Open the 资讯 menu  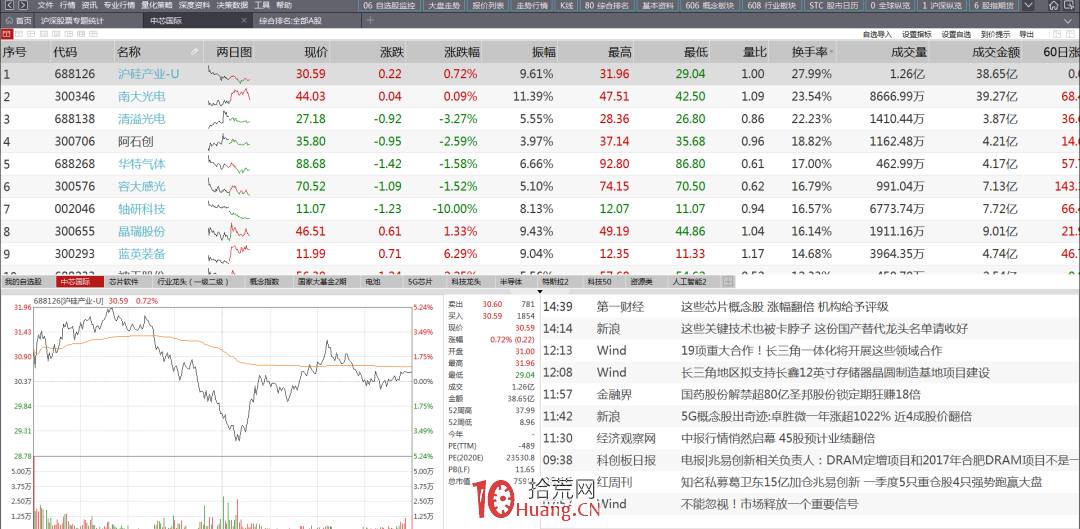point(90,6)
